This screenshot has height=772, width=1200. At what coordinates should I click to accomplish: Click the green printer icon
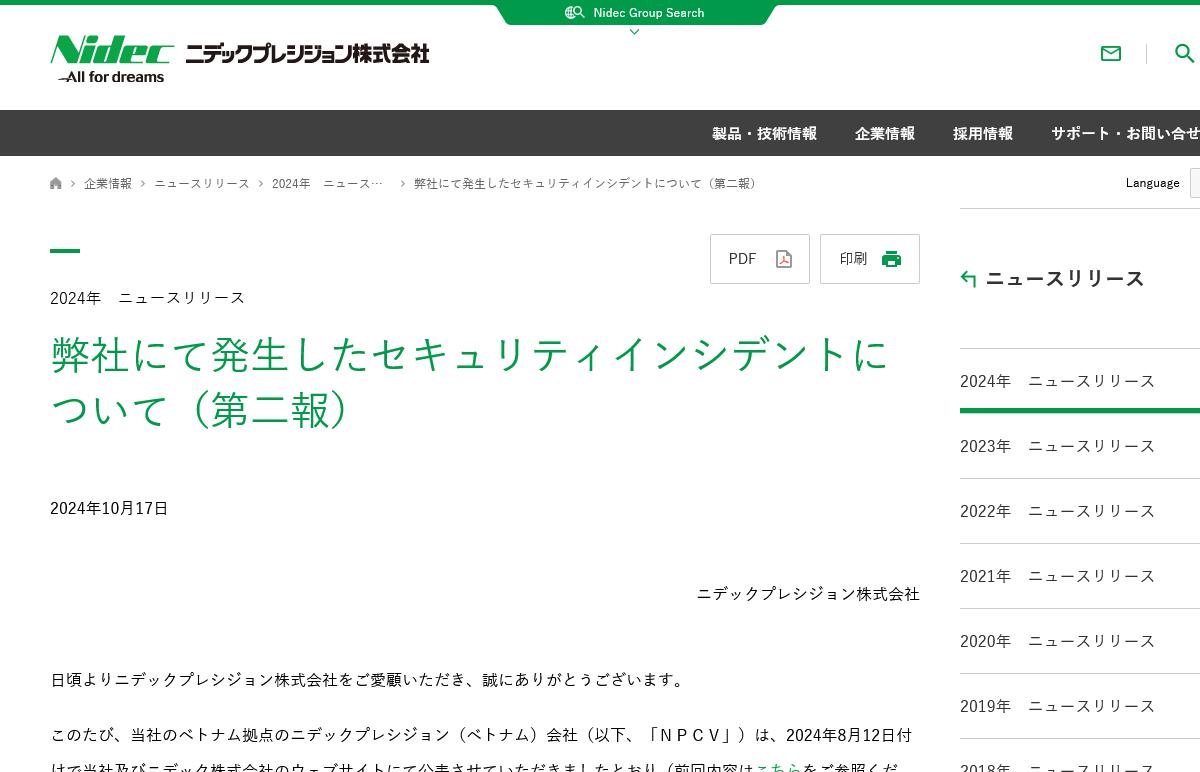(x=891, y=259)
